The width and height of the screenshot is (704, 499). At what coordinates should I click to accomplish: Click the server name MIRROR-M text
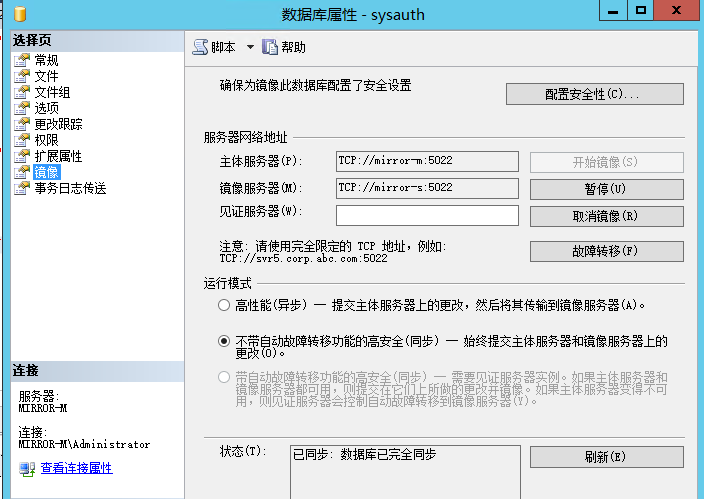(43, 408)
